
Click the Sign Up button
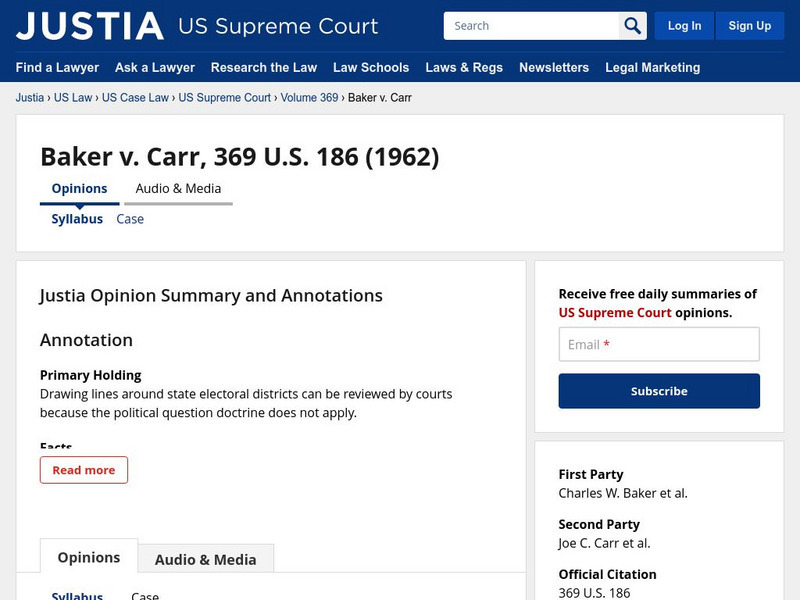tap(750, 25)
